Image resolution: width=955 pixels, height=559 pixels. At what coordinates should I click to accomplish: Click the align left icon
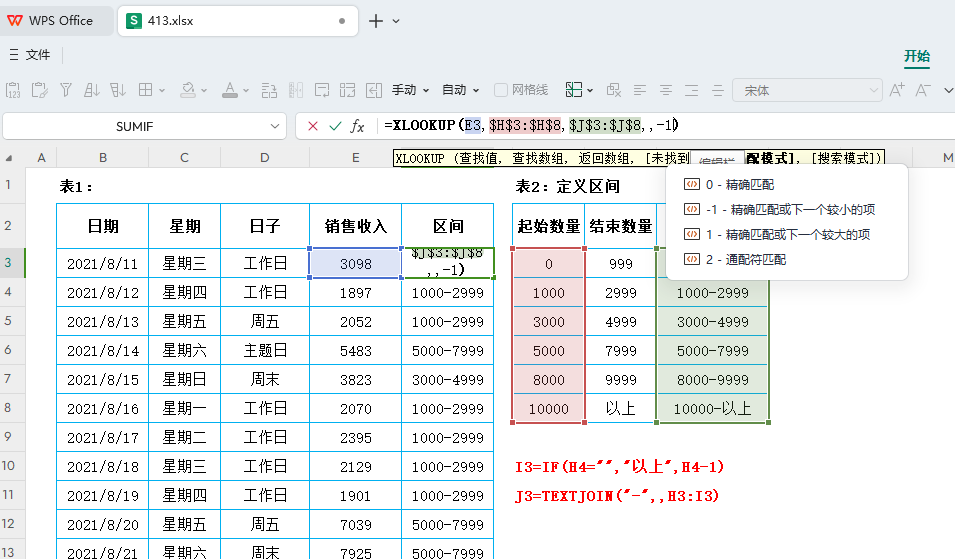[x=640, y=90]
